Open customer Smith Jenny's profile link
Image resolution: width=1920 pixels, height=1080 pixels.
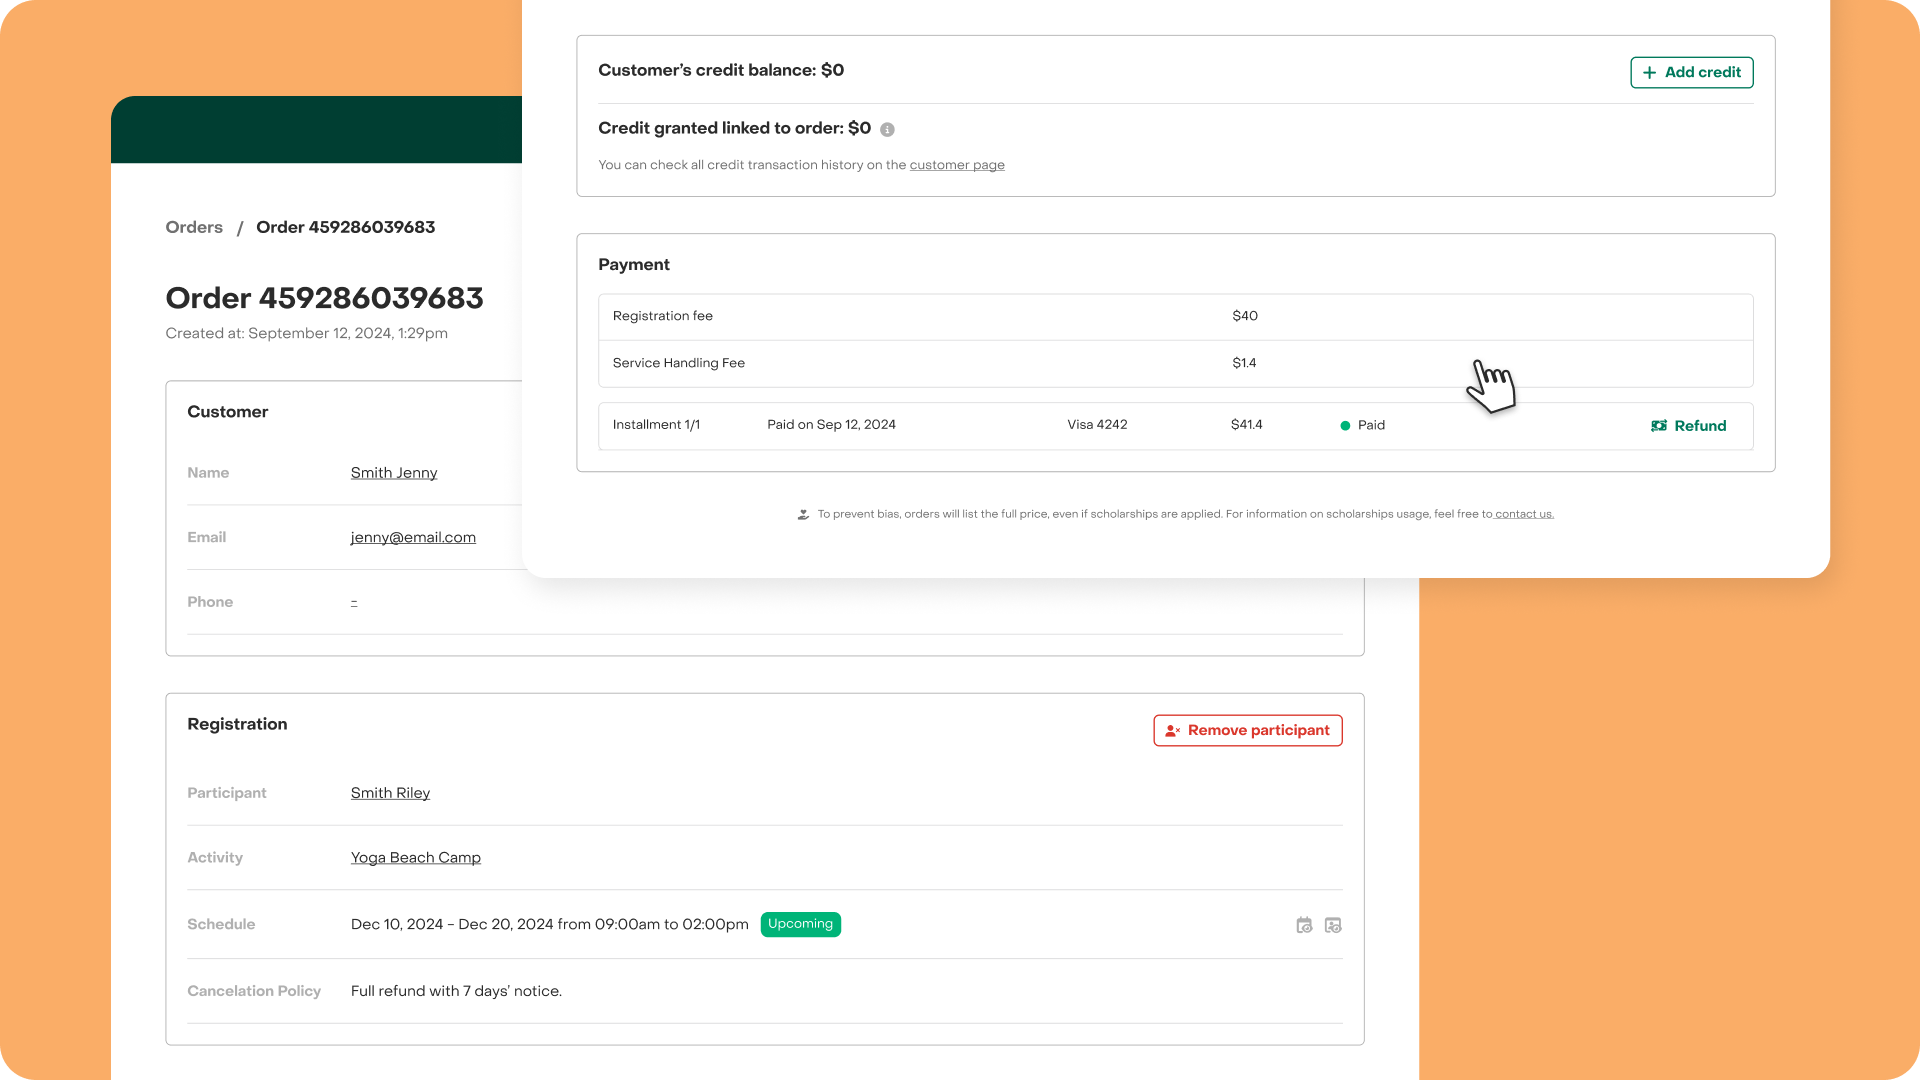click(x=394, y=473)
